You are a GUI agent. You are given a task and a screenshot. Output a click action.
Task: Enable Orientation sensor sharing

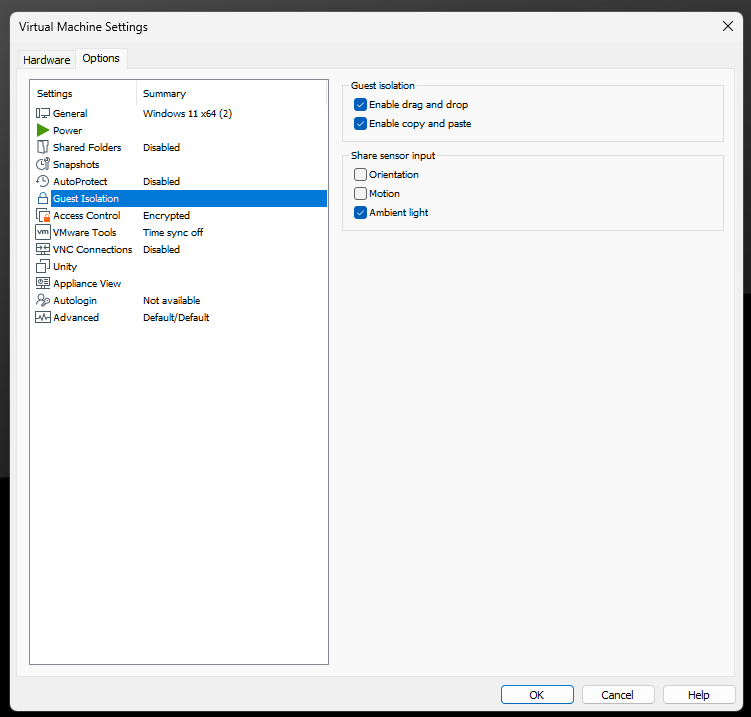coord(361,175)
